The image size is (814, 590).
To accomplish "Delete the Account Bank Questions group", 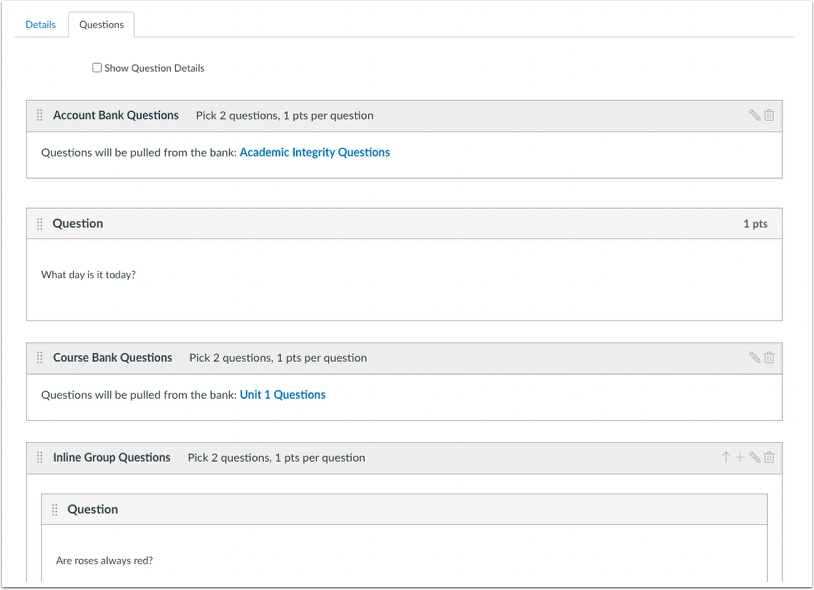I will [x=769, y=115].
